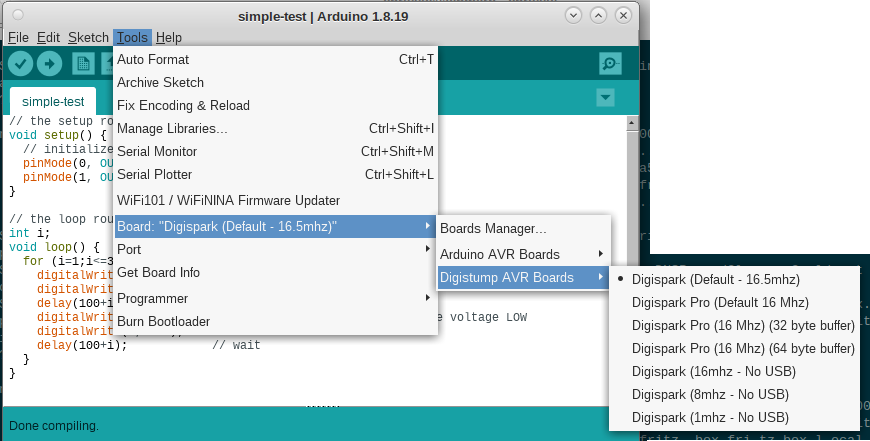Select Digispark Pro (Default 16 Mhz)
The image size is (870, 441).
point(734,302)
